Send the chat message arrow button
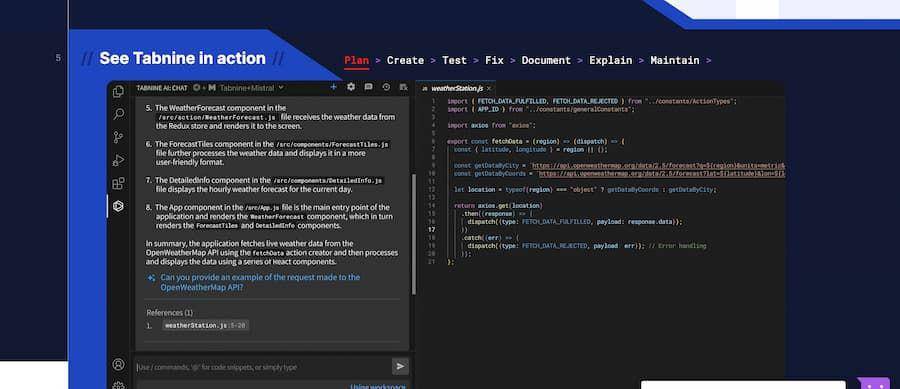 click(400, 366)
